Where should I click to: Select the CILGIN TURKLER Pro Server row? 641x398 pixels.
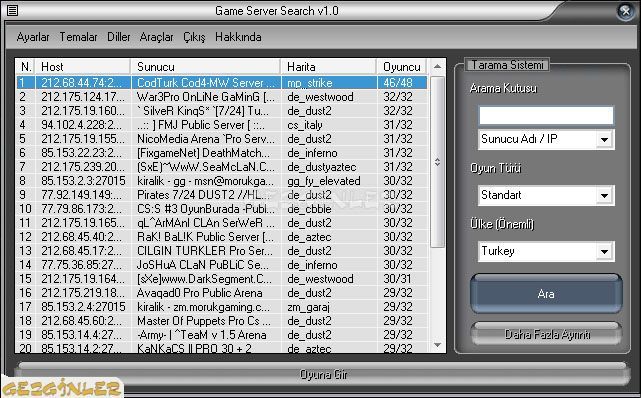pos(222,250)
